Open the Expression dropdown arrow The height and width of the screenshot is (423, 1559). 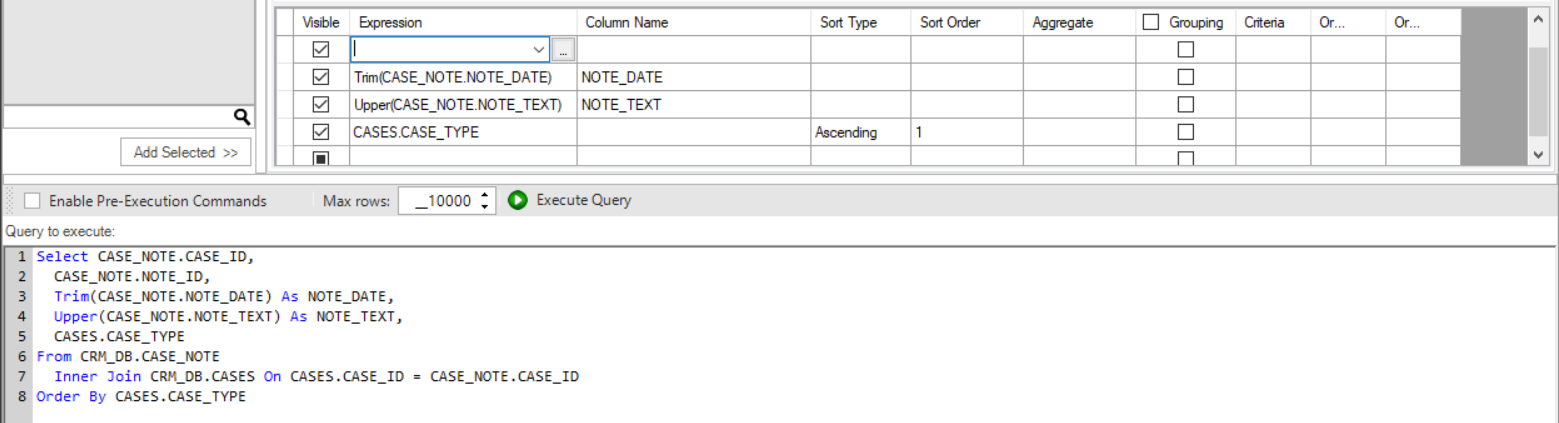539,49
